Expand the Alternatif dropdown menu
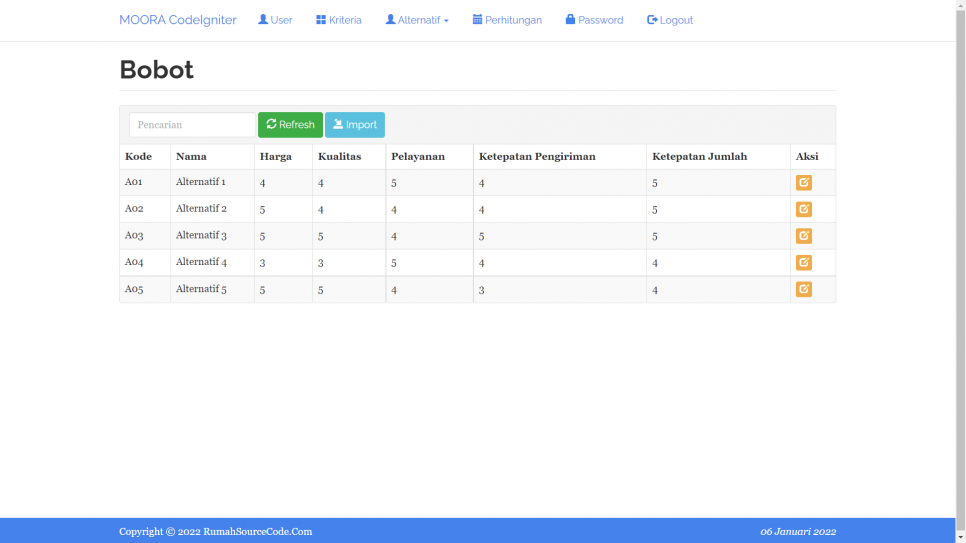 click(x=417, y=20)
